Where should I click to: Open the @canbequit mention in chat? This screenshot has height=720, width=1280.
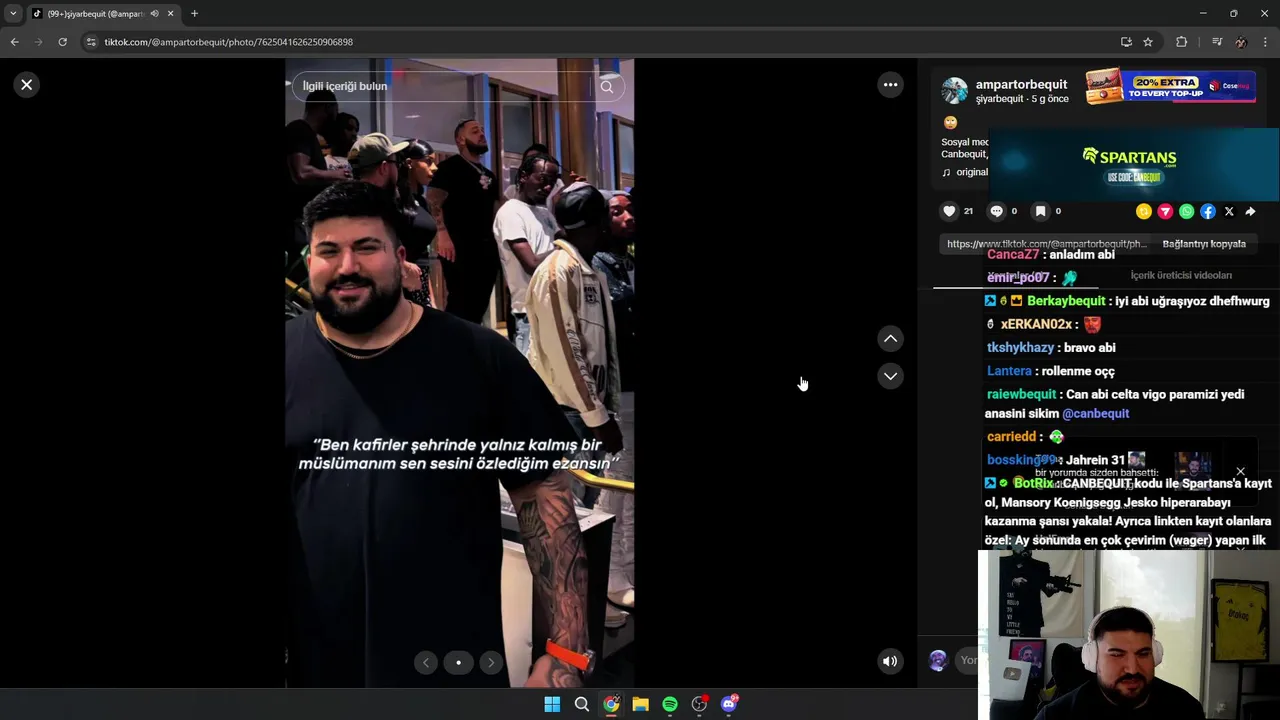coord(1095,413)
